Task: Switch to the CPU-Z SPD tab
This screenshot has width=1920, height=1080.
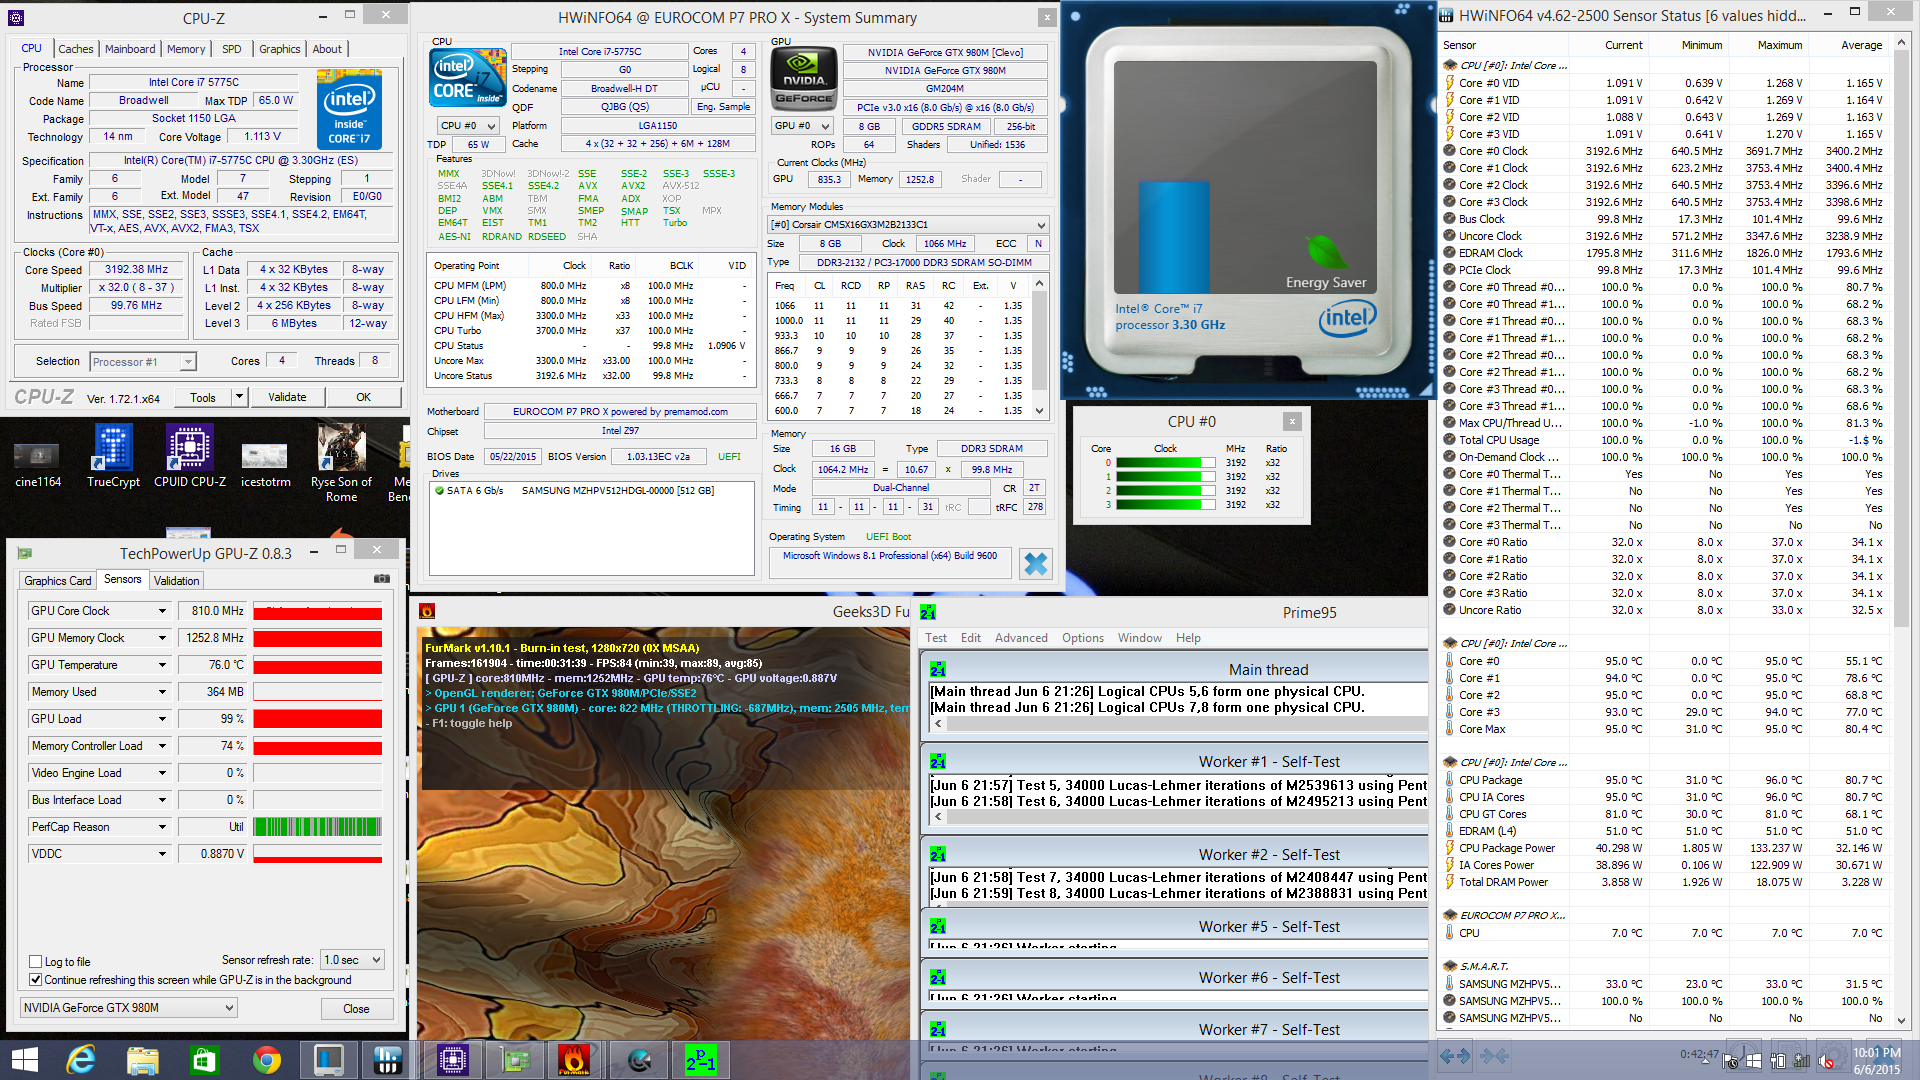Action: [x=232, y=49]
